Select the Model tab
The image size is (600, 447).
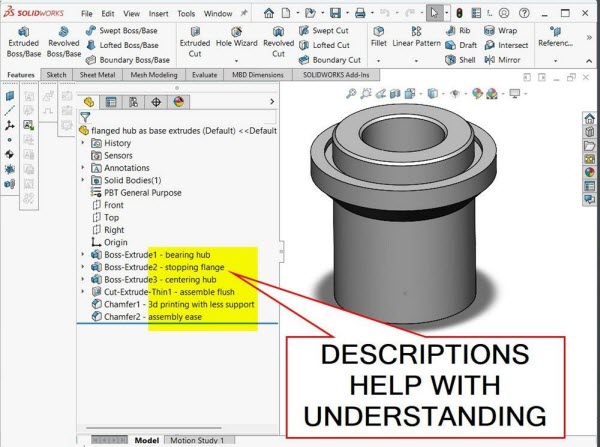[x=147, y=440]
